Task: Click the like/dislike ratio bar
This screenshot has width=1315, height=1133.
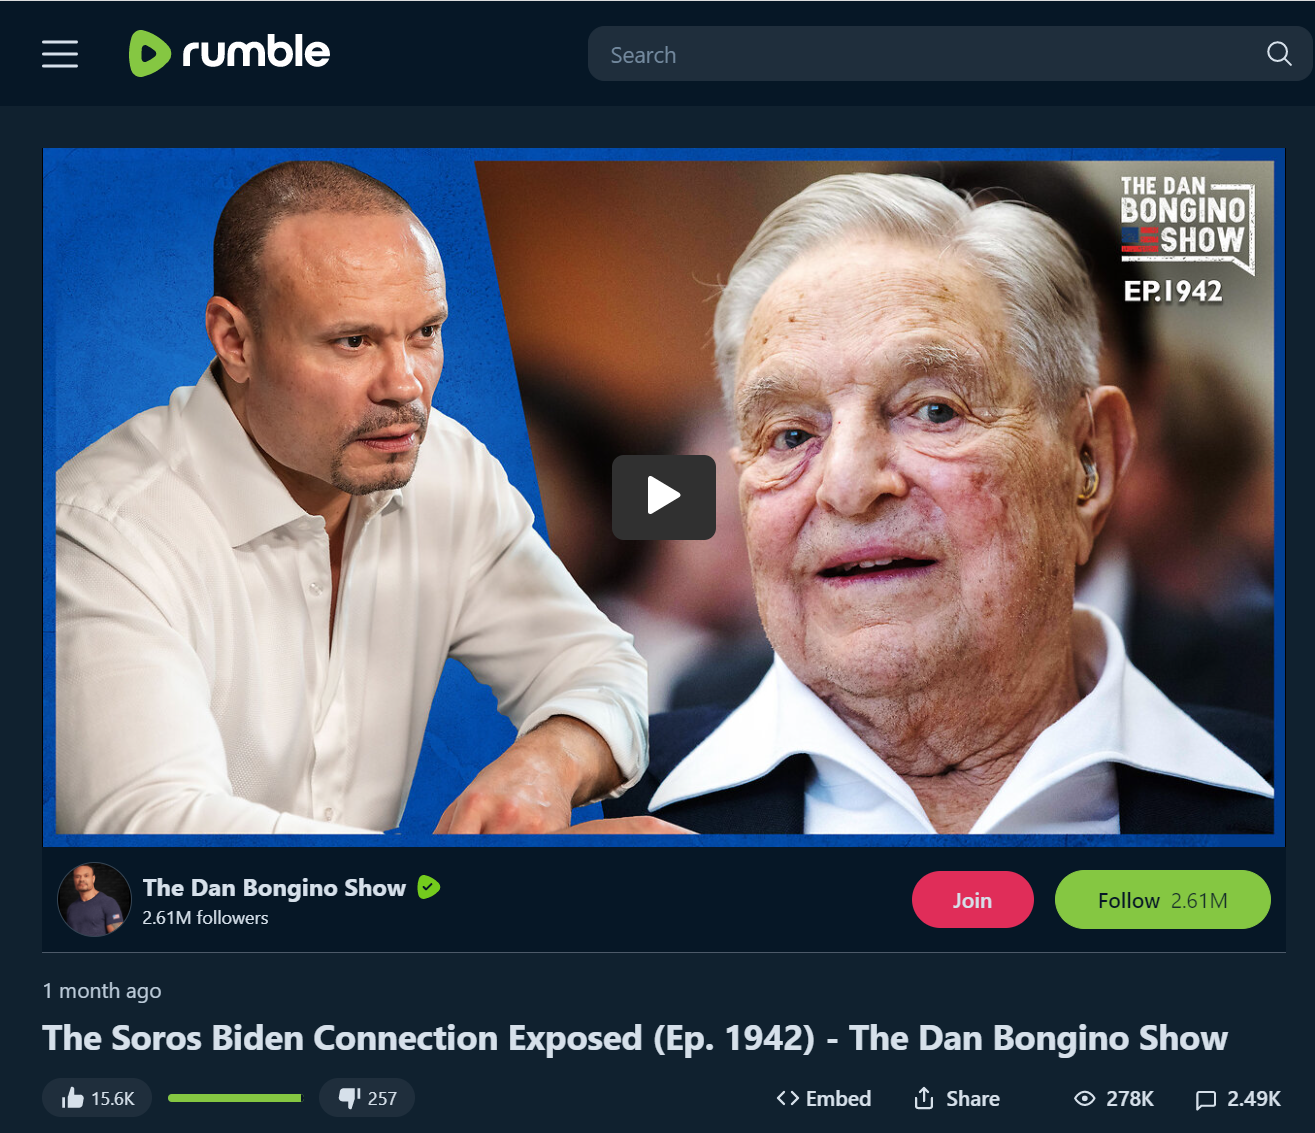Action: coord(235,1098)
